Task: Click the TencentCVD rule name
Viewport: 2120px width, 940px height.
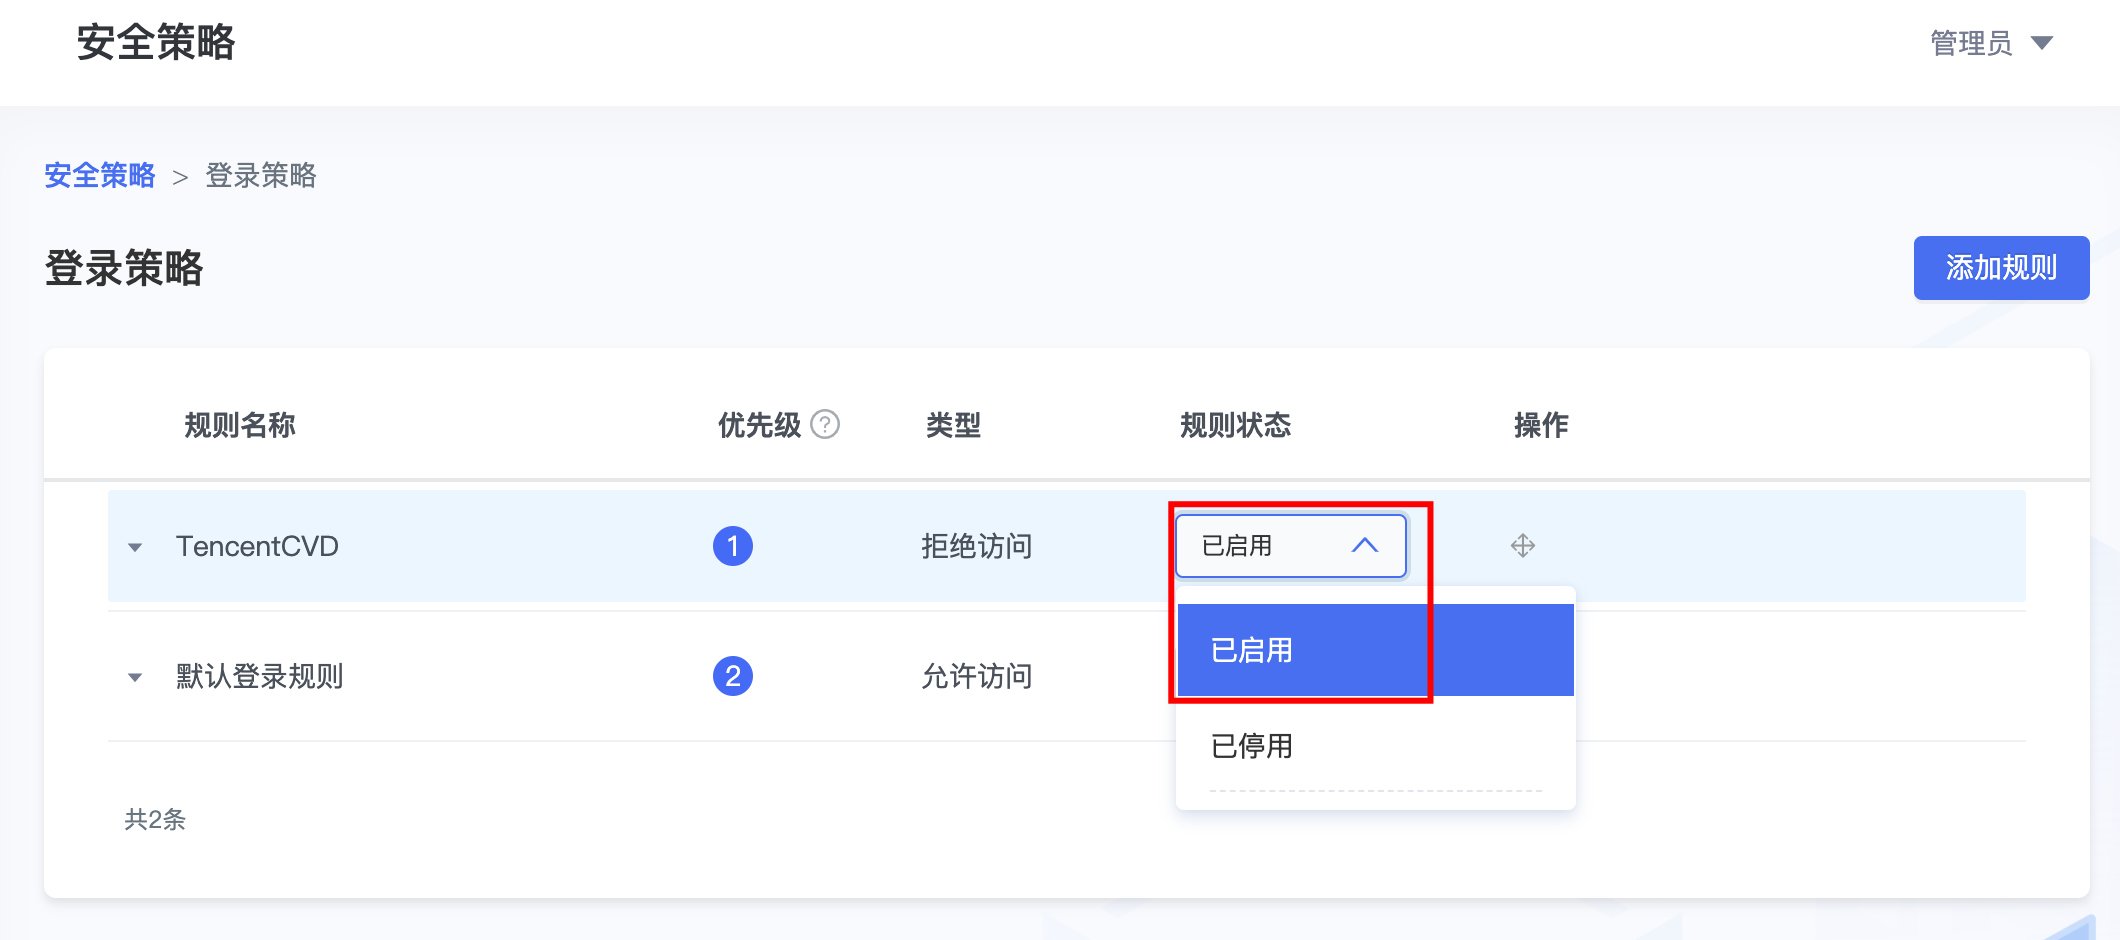Action: [258, 546]
